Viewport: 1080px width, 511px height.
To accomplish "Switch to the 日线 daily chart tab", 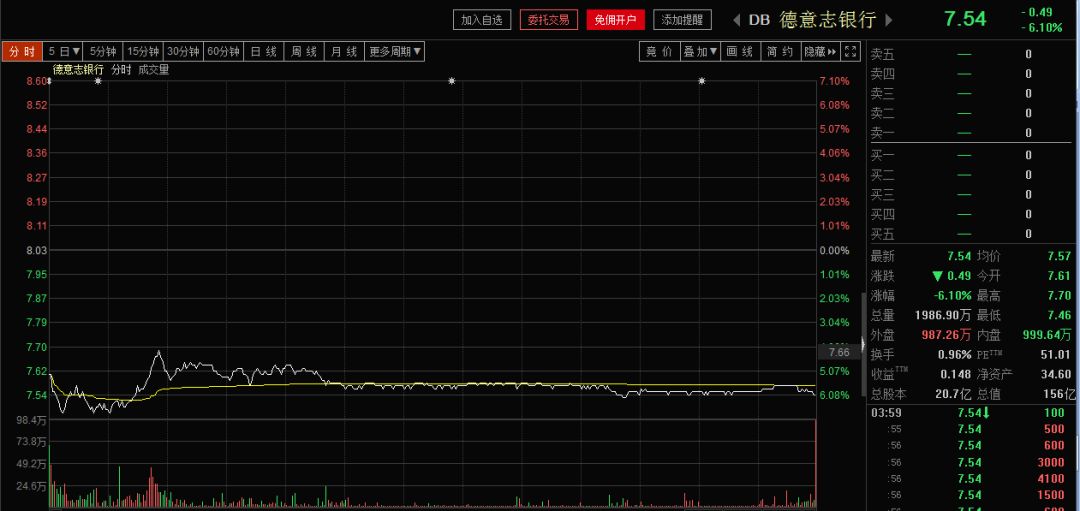I will point(264,52).
